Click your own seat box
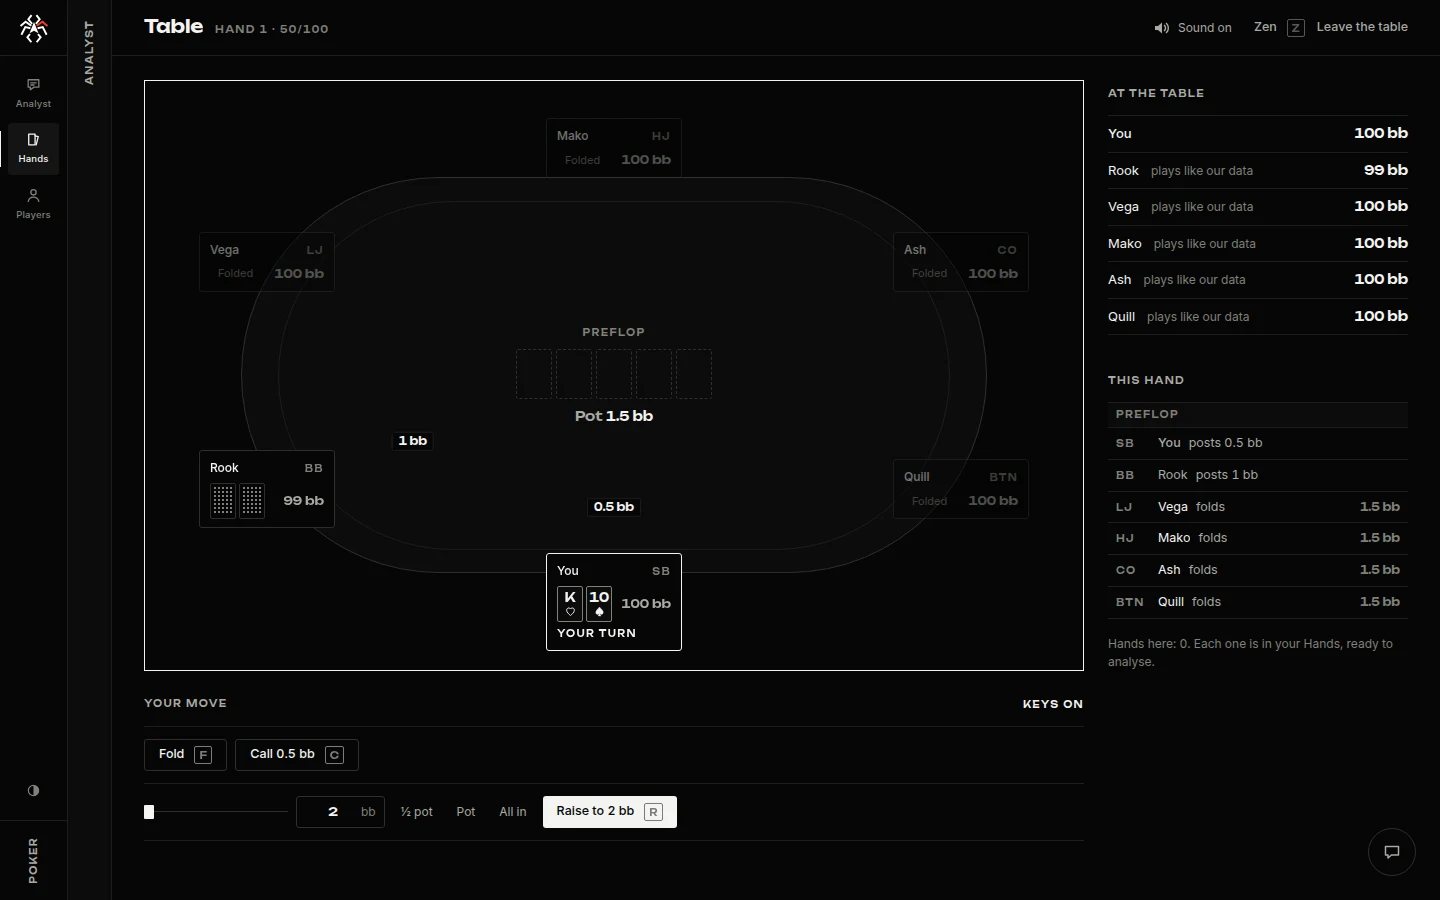Viewport: 1440px width, 900px height. 614,602
